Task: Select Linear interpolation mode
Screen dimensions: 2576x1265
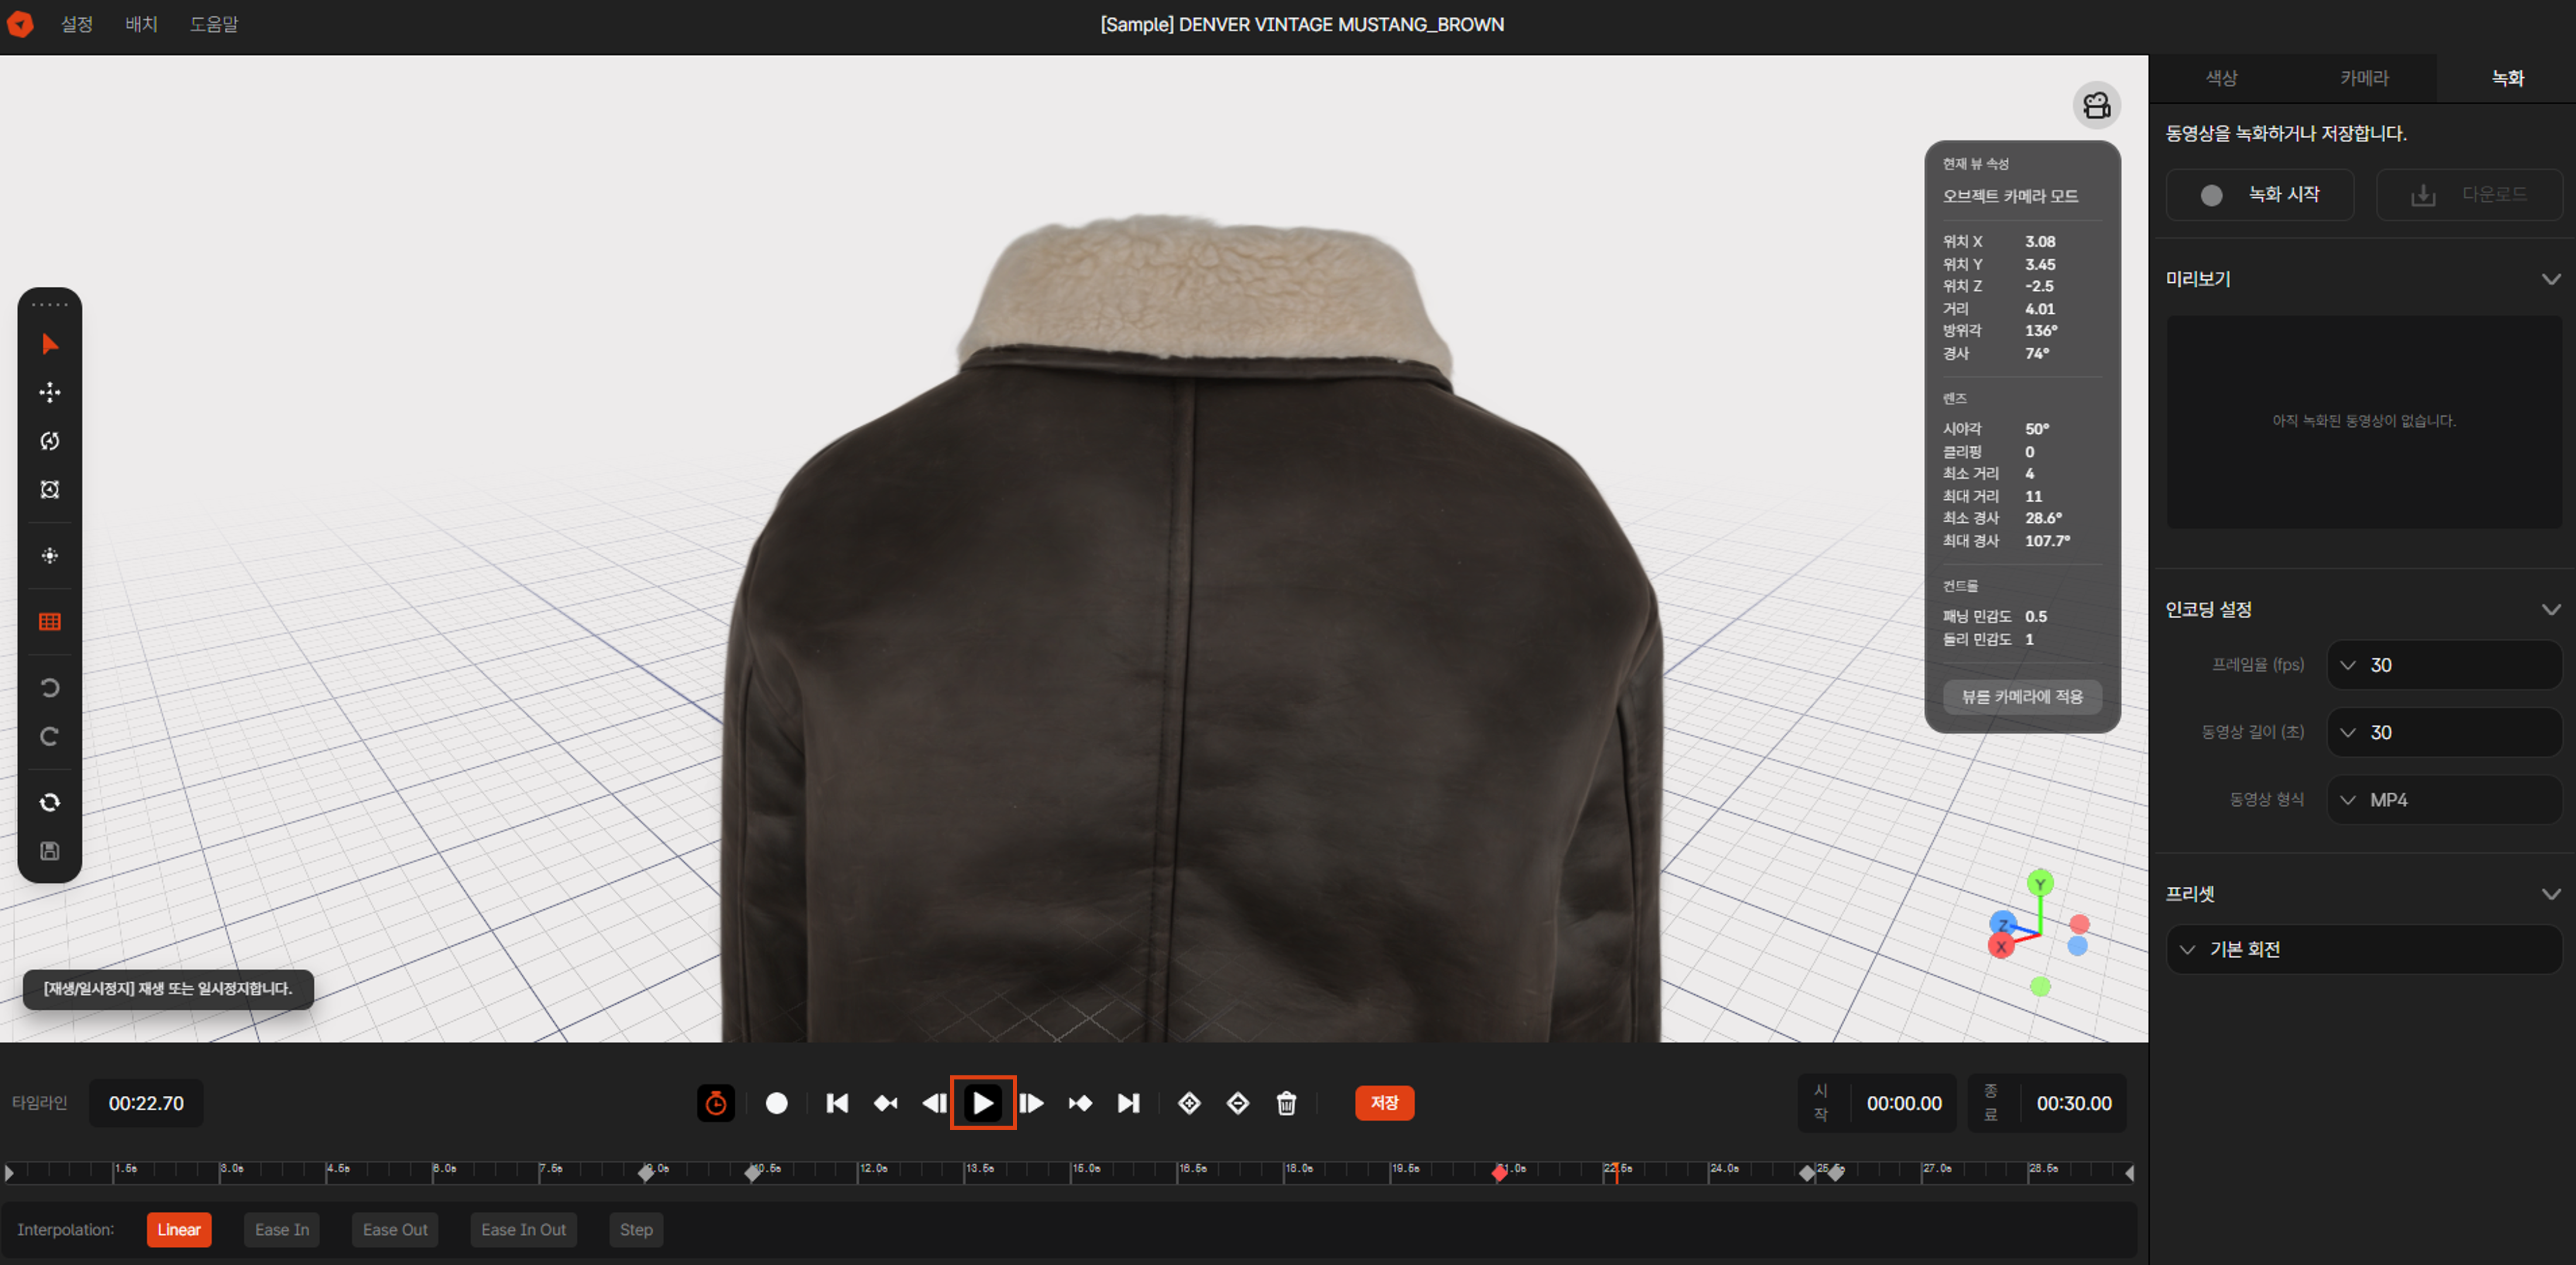Action: 179,1229
